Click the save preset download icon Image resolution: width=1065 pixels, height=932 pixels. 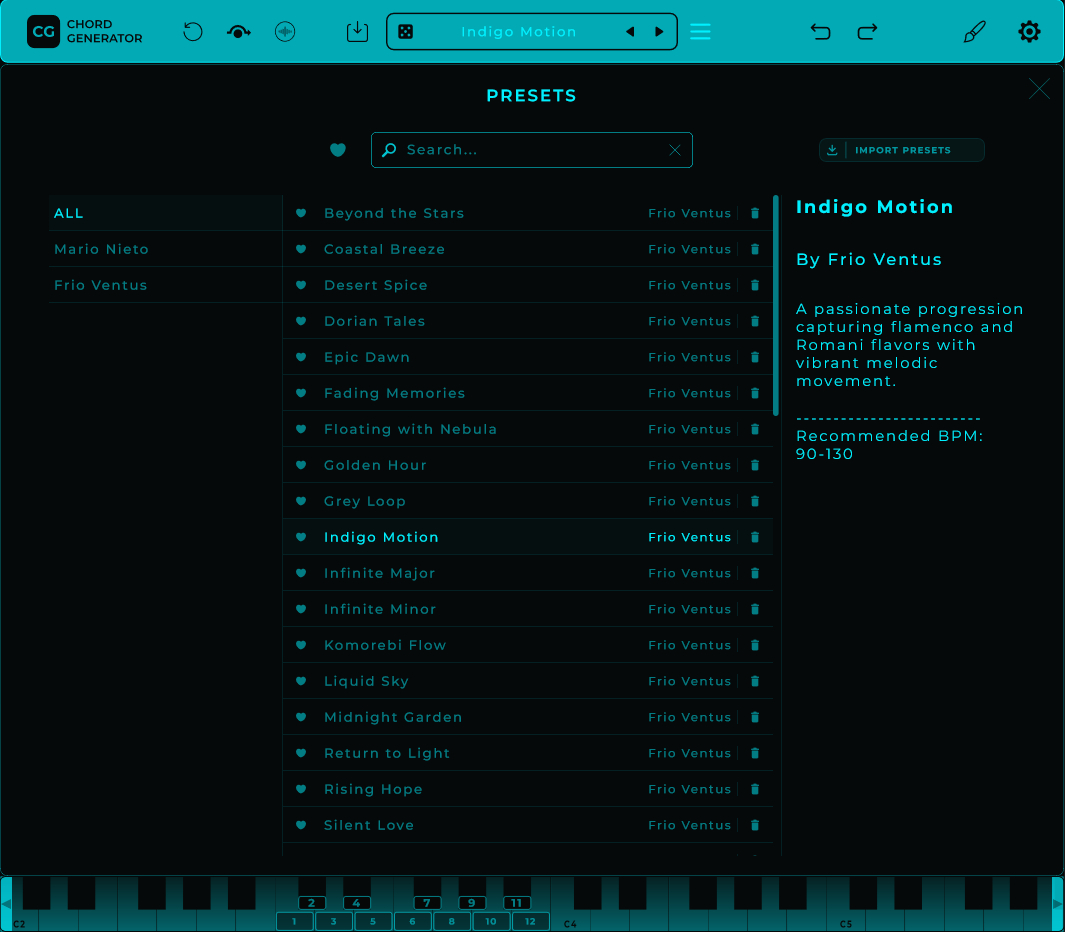(x=357, y=32)
